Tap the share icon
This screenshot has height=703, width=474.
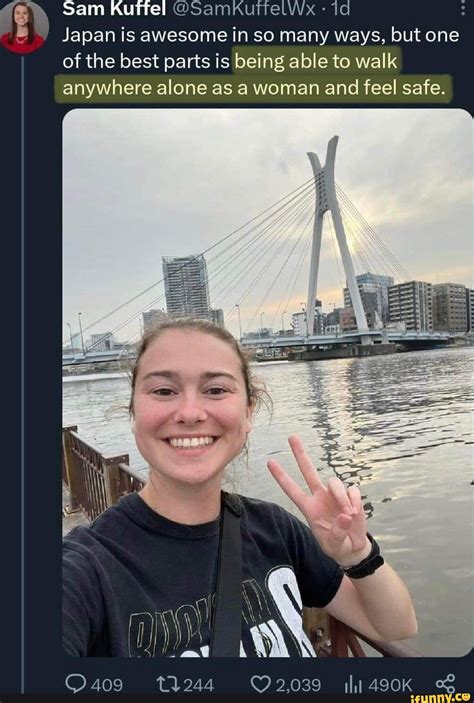(x=446, y=684)
